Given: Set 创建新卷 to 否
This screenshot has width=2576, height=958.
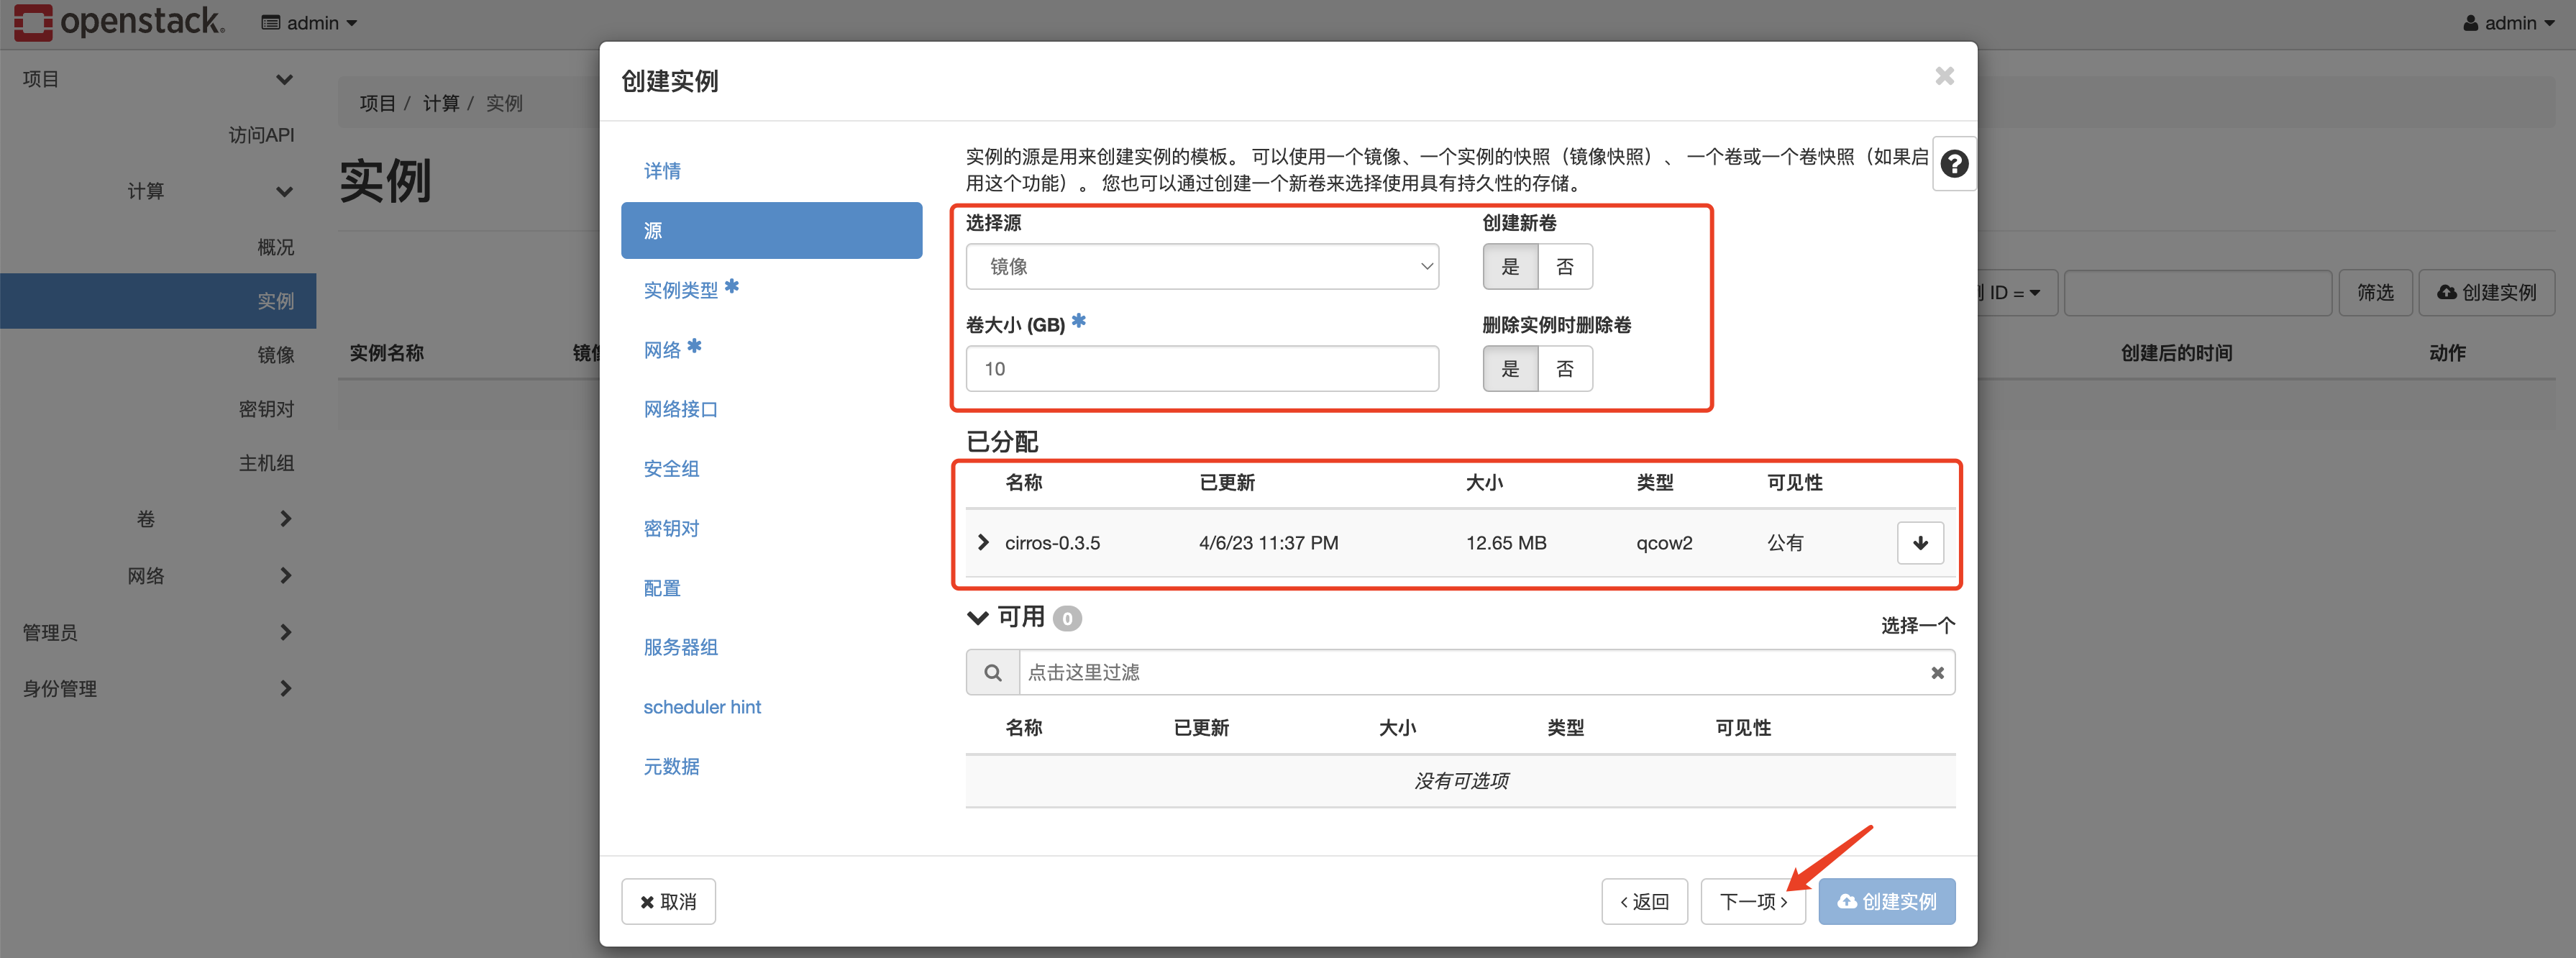Looking at the screenshot, I should pyautogui.click(x=1565, y=266).
